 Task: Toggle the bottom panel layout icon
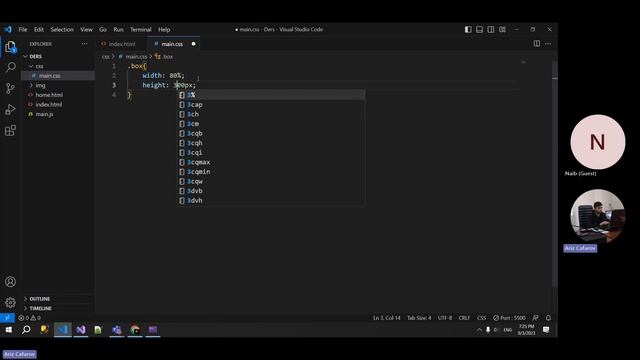480,29
